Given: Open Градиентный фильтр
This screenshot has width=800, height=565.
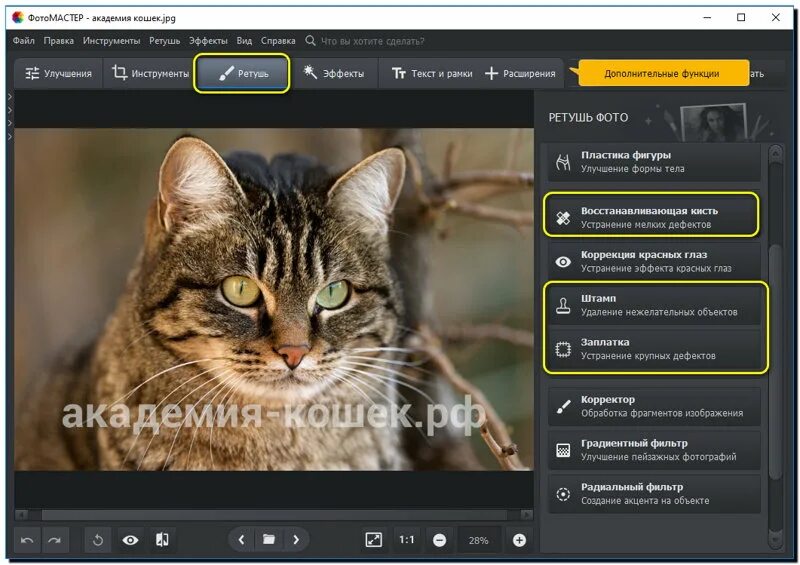Looking at the screenshot, I should click(654, 450).
